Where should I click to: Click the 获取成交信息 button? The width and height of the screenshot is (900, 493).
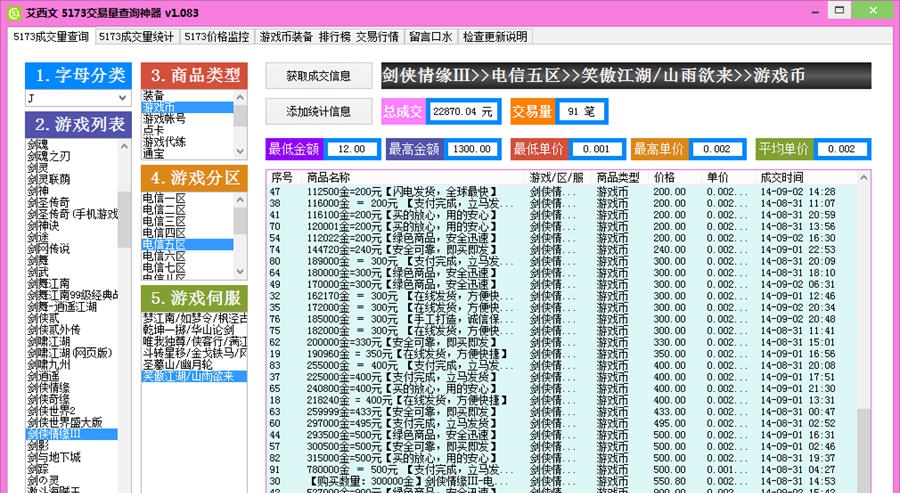click(318, 76)
